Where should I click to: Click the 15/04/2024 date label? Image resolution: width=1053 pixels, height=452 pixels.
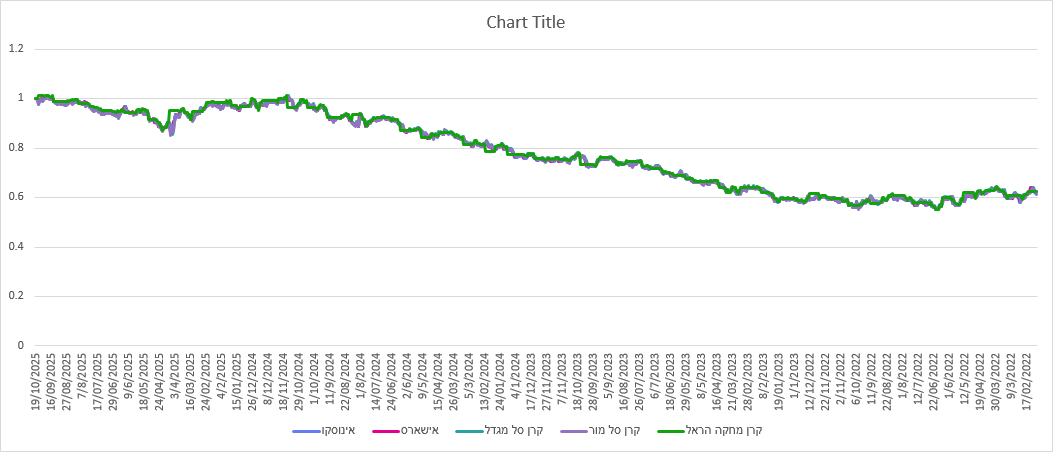click(x=439, y=381)
